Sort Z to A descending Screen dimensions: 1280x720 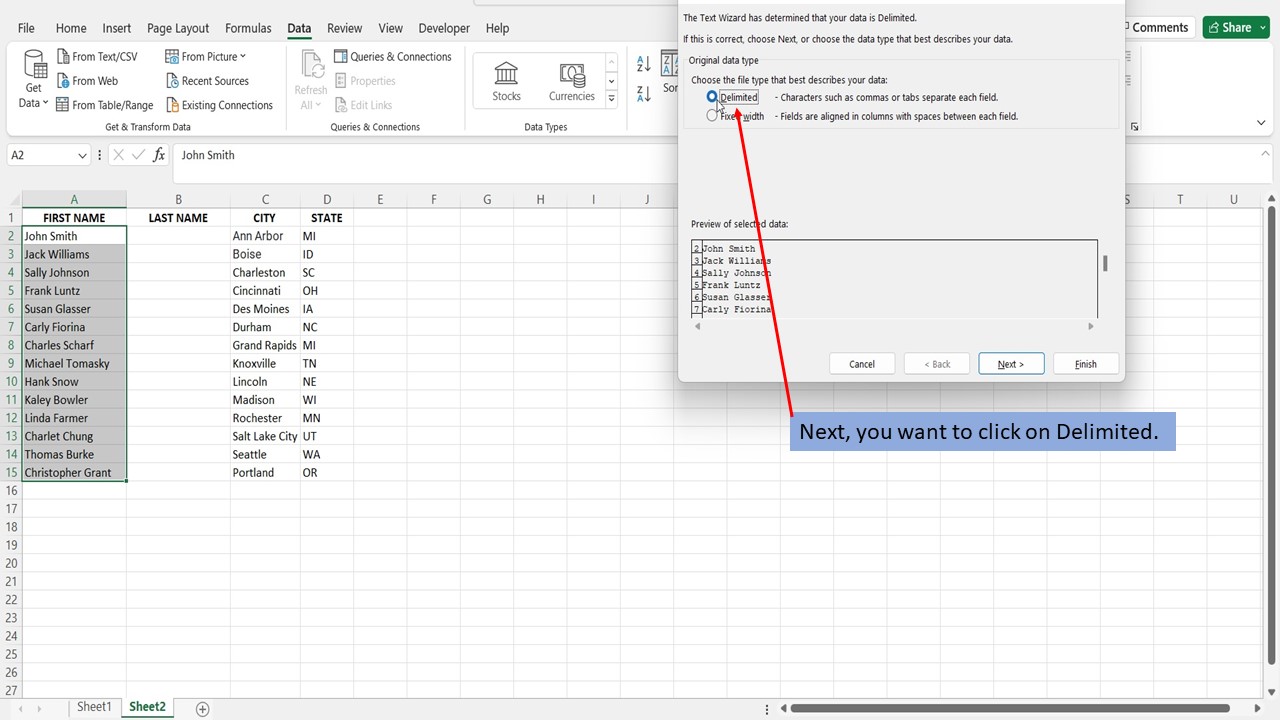click(644, 95)
